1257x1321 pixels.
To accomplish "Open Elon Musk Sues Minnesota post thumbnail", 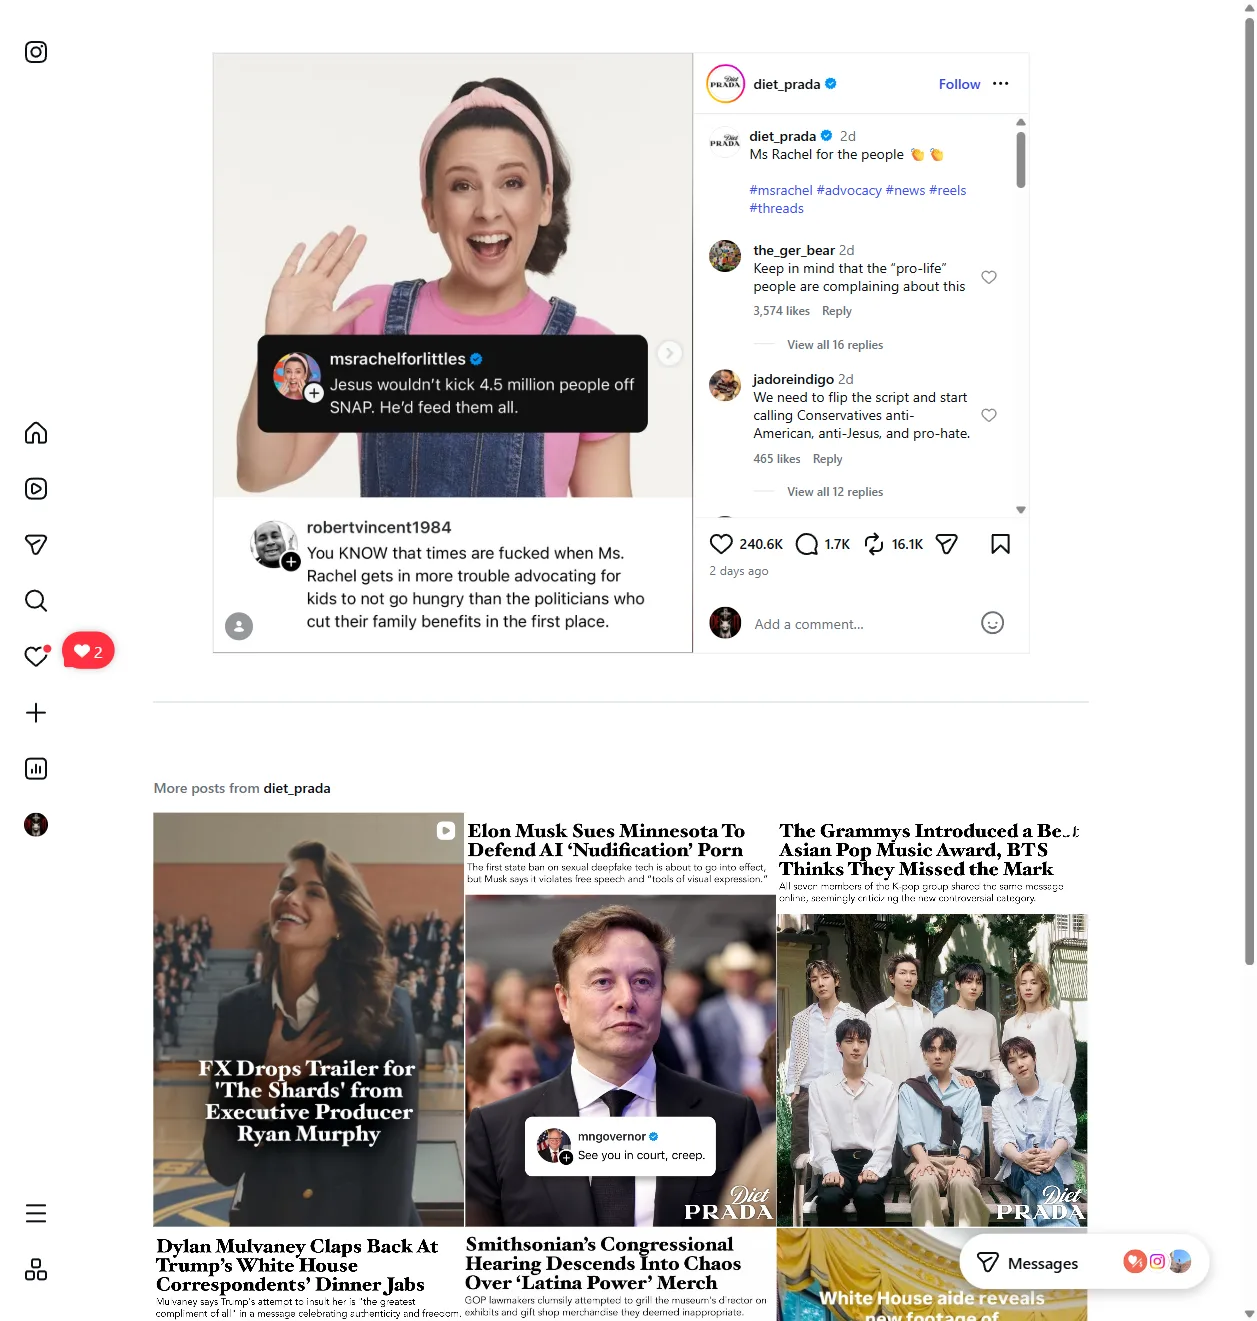I will (x=620, y=1019).
